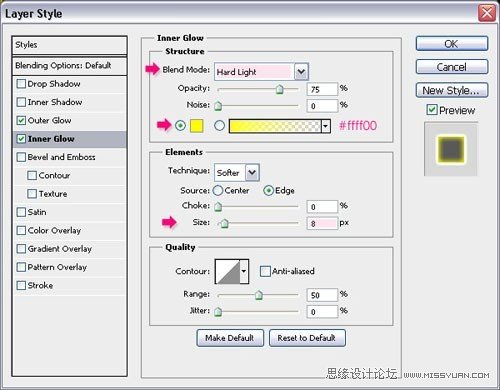Close the Layer Style dialog
Screen dimensions: 500x390
[487, 13]
